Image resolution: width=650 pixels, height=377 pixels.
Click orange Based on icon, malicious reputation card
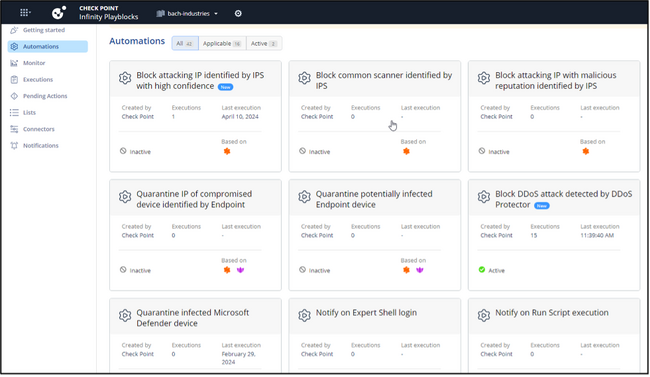[x=586, y=151]
